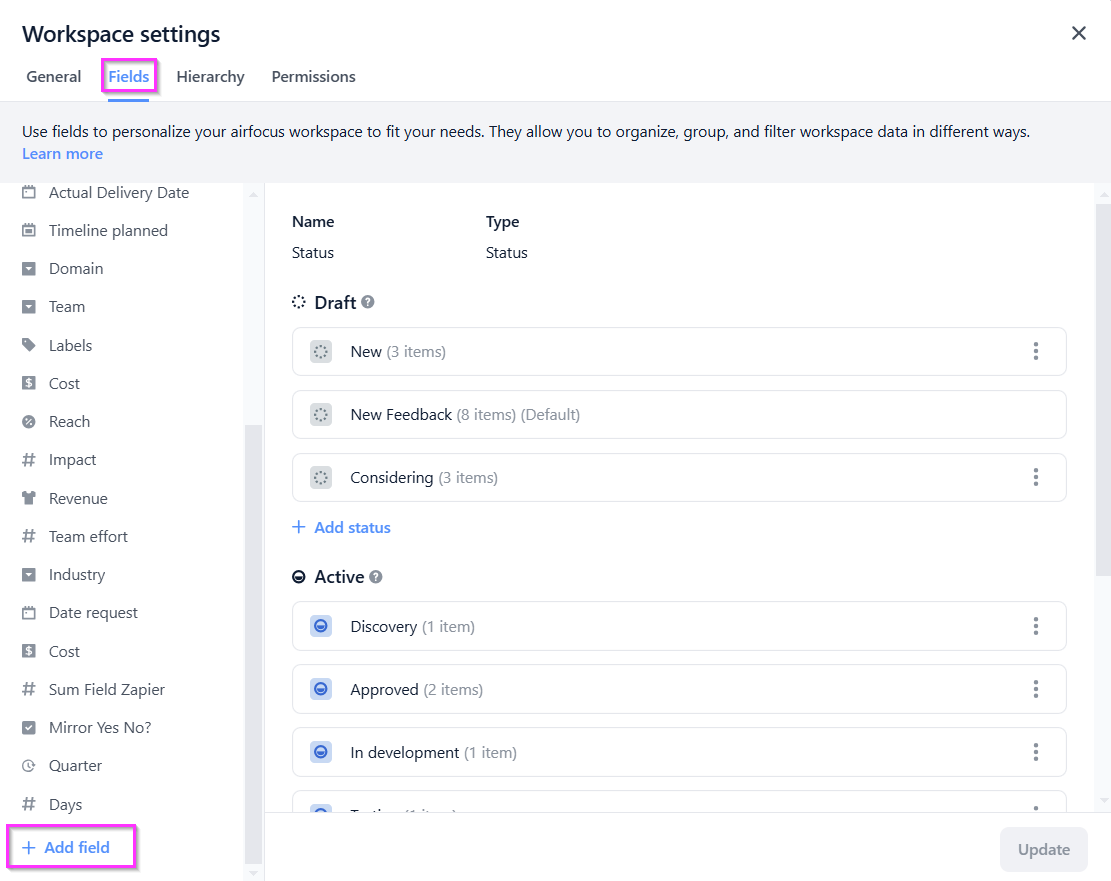This screenshot has height=881, width=1111.
Task: Click the status panel vertical scrollbar
Action: tap(1103, 390)
